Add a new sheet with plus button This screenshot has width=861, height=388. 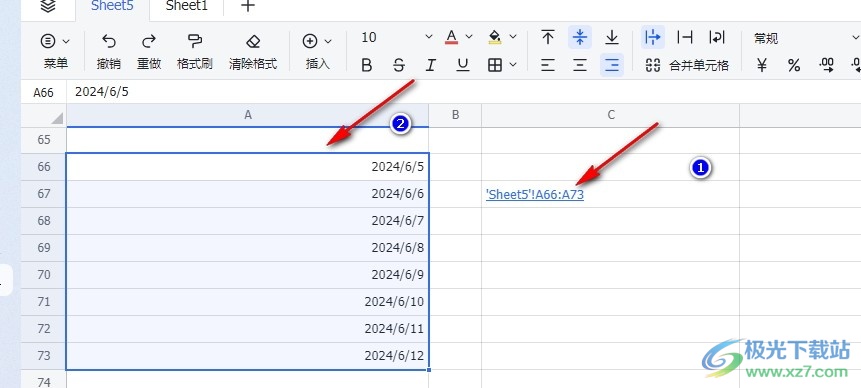(x=248, y=6)
